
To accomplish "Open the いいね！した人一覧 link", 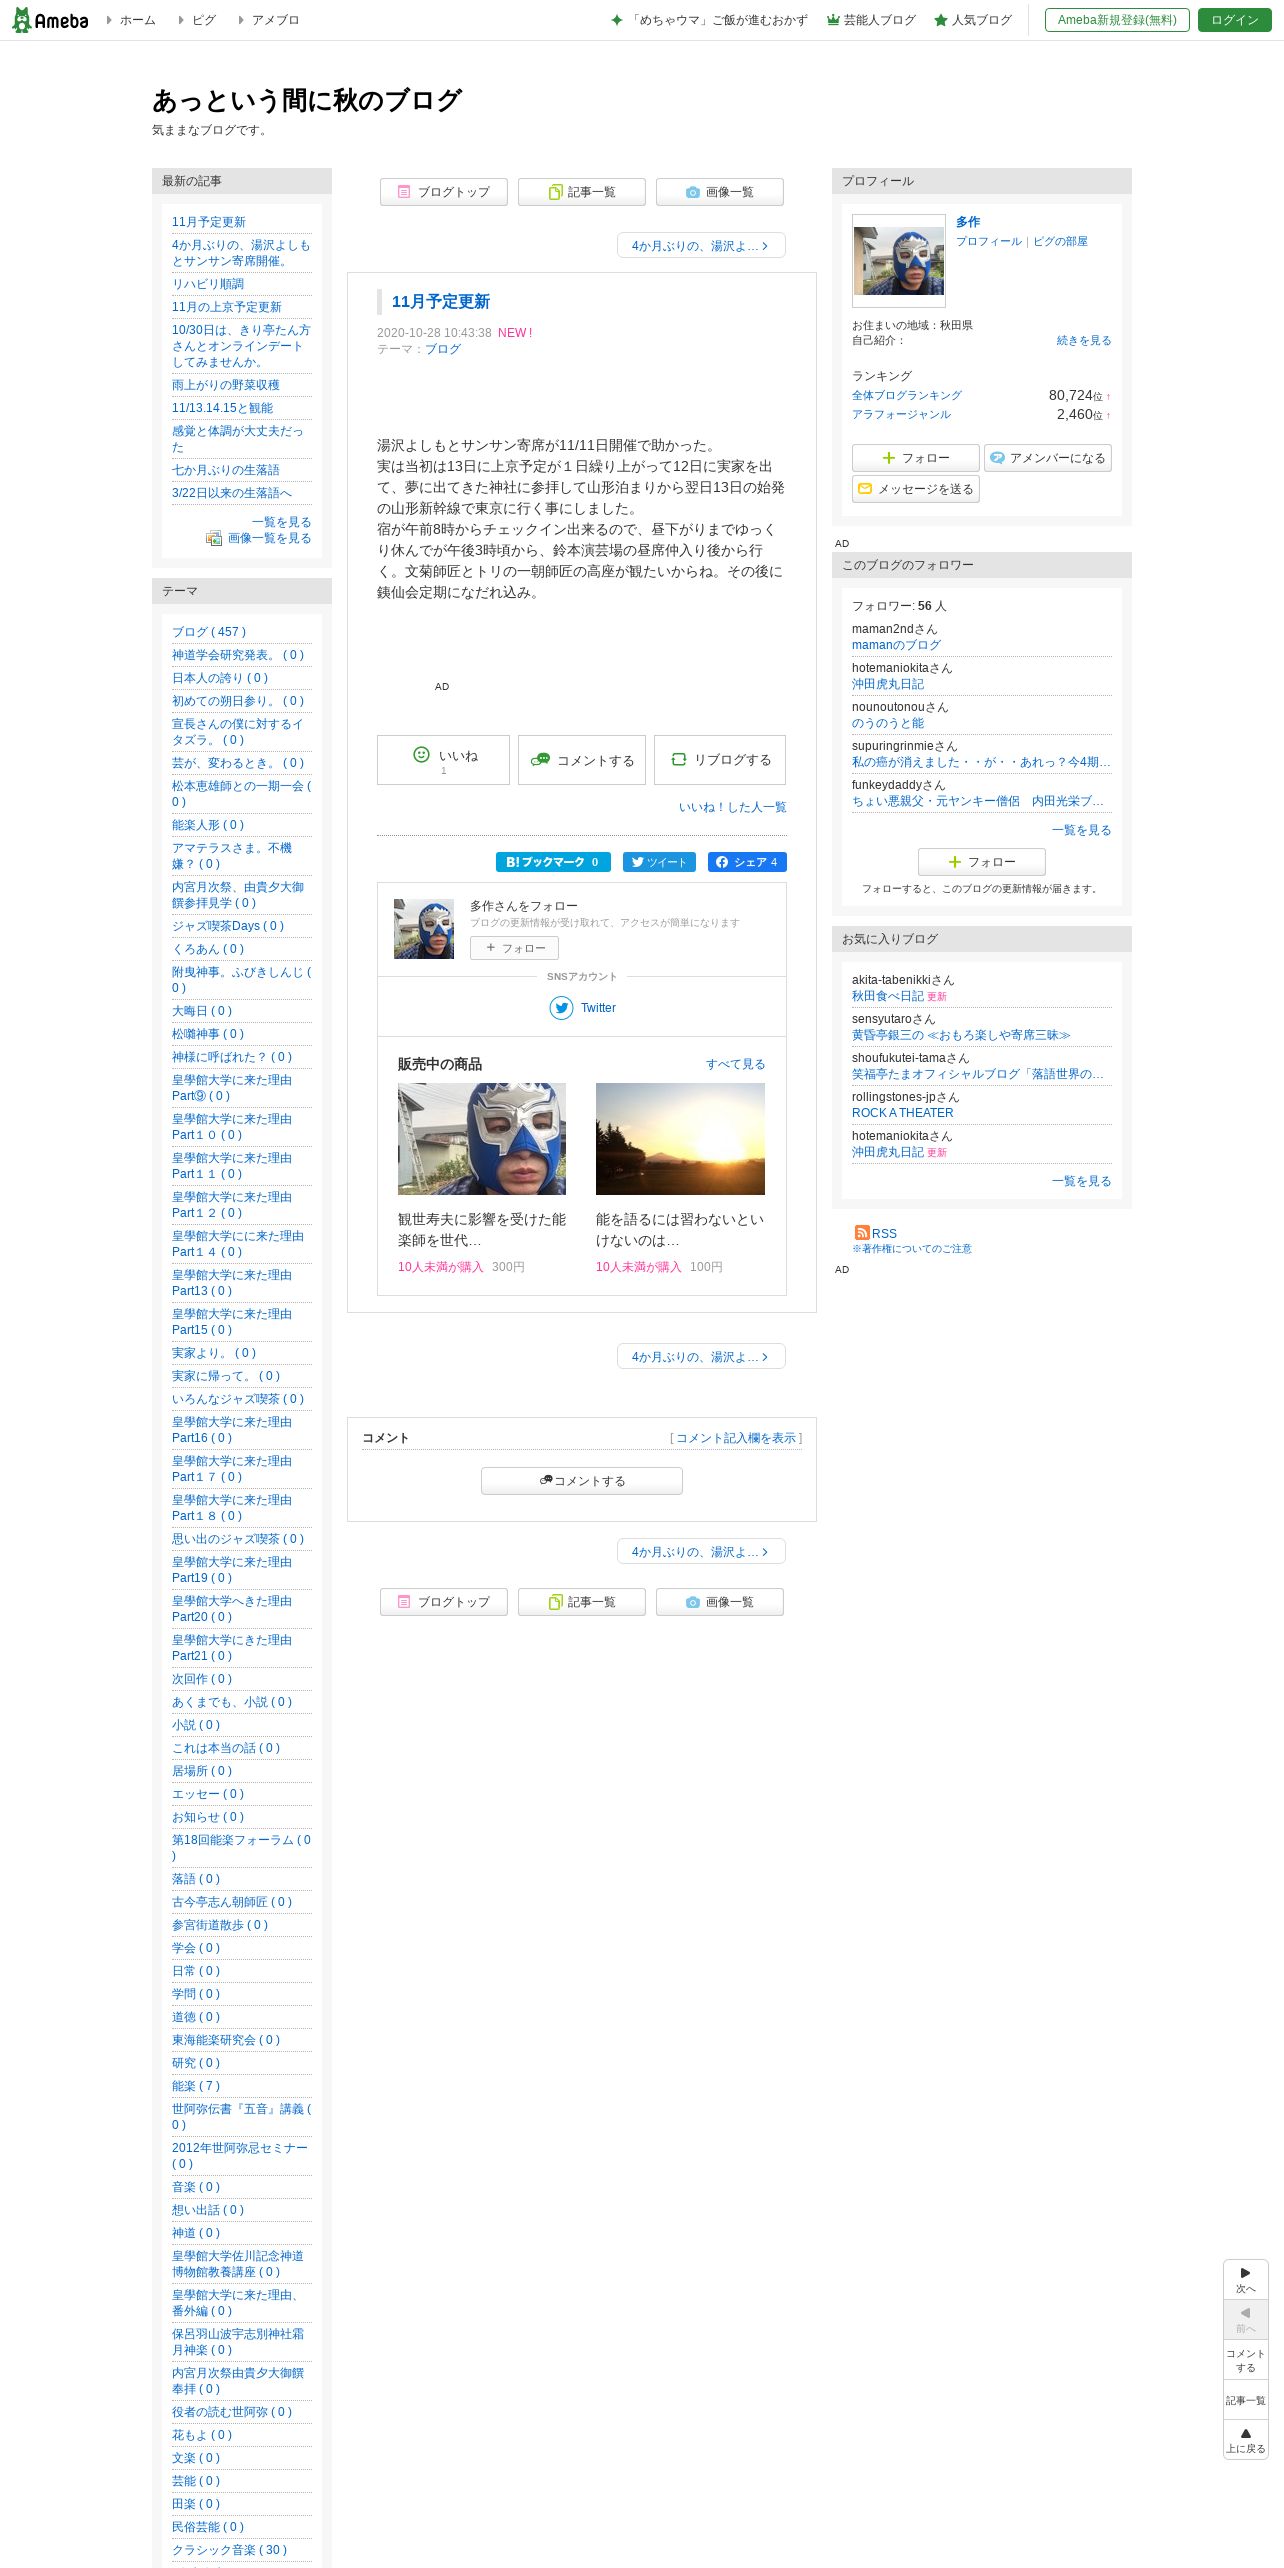I will coord(733,808).
